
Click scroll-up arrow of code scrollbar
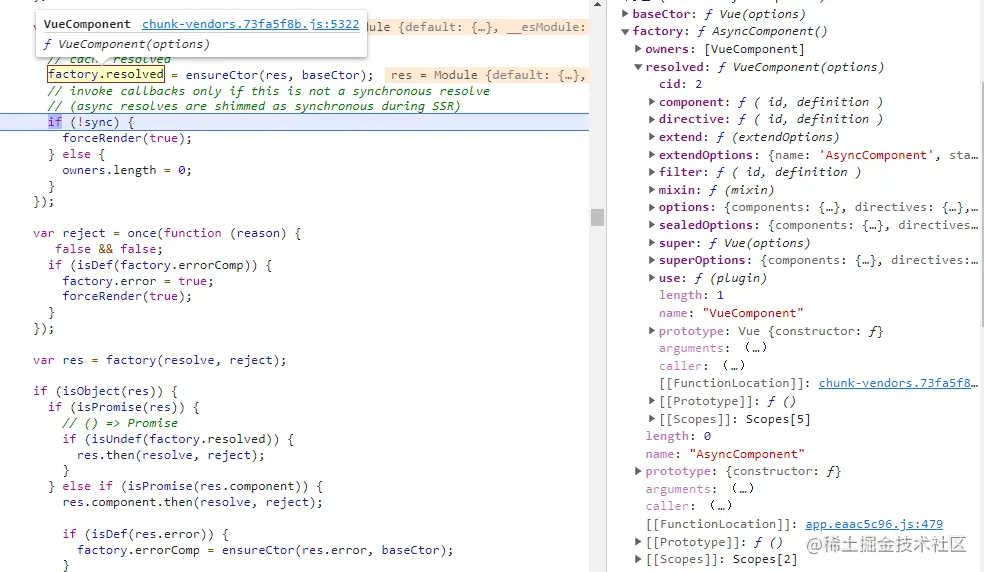[x=597, y=4]
